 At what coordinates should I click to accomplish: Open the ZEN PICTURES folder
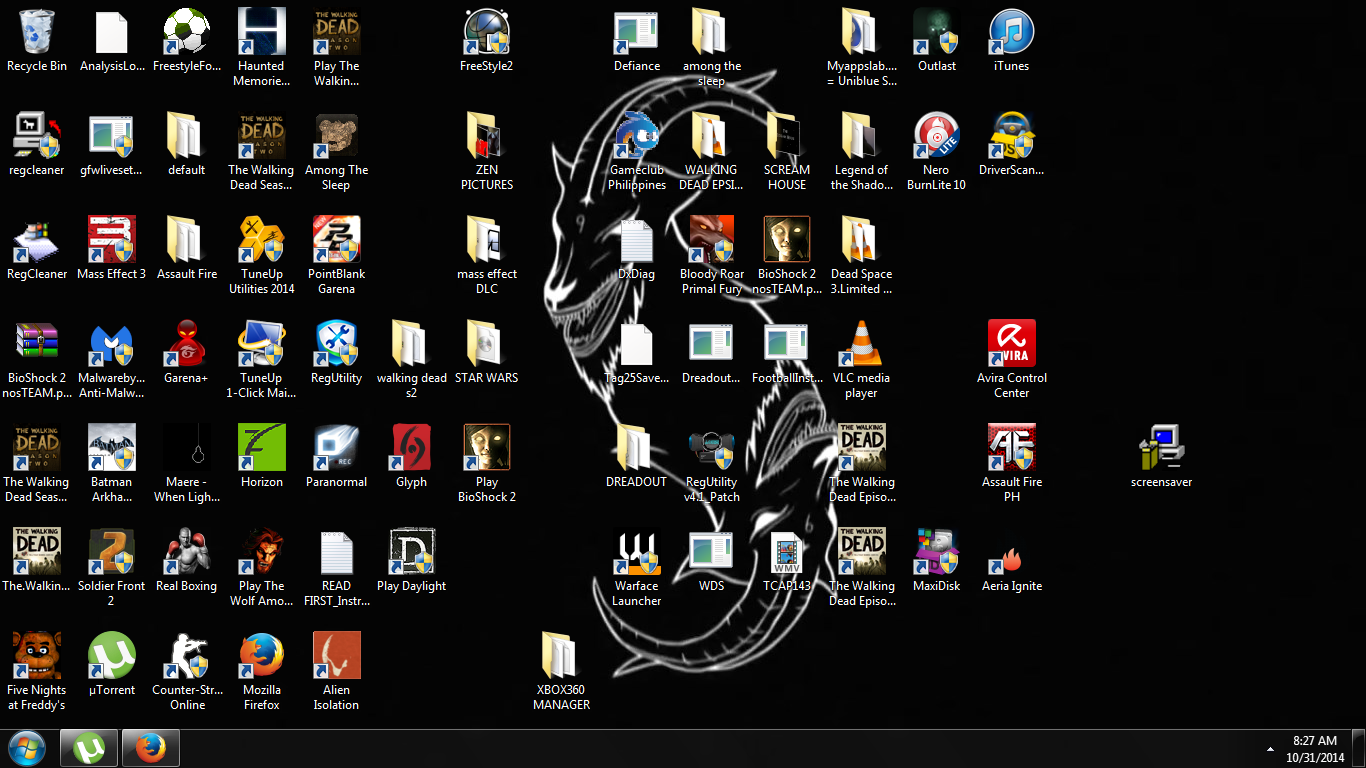tap(487, 136)
